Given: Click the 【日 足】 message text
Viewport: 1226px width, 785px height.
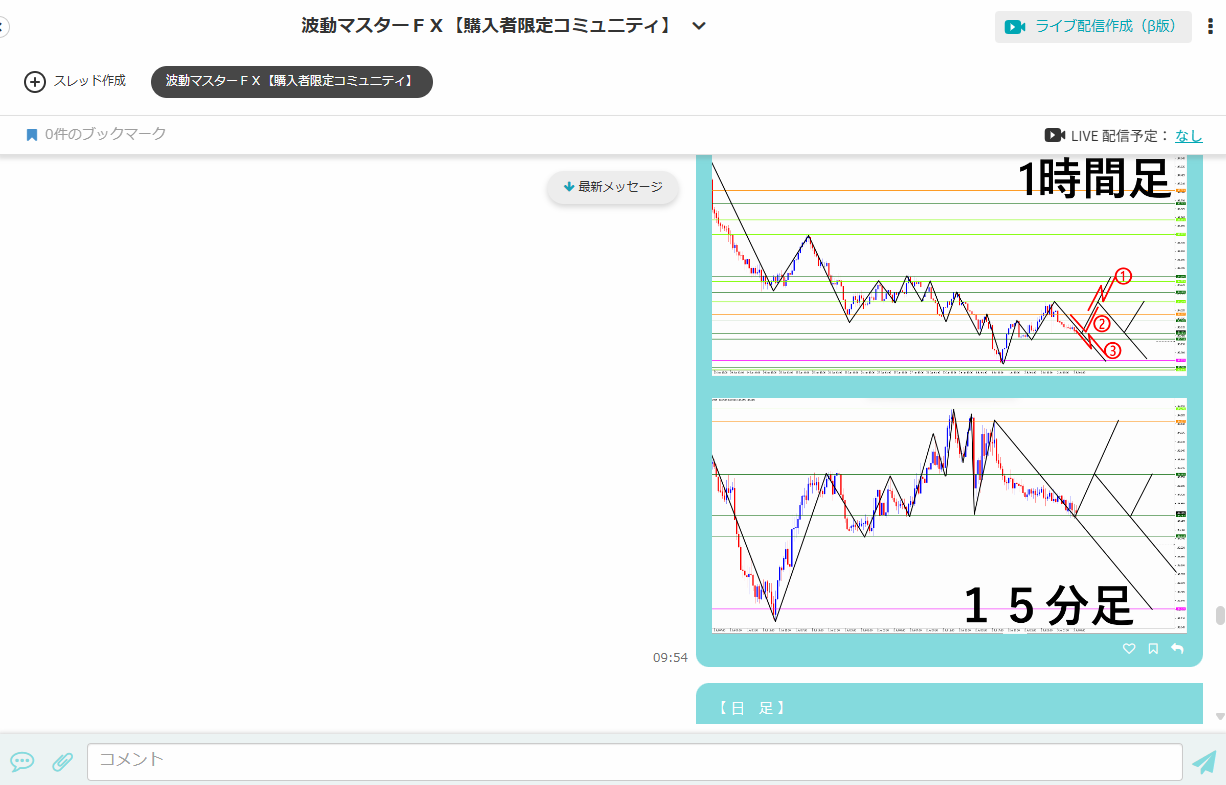Looking at the screenshot, I should [x=753, y=708].
